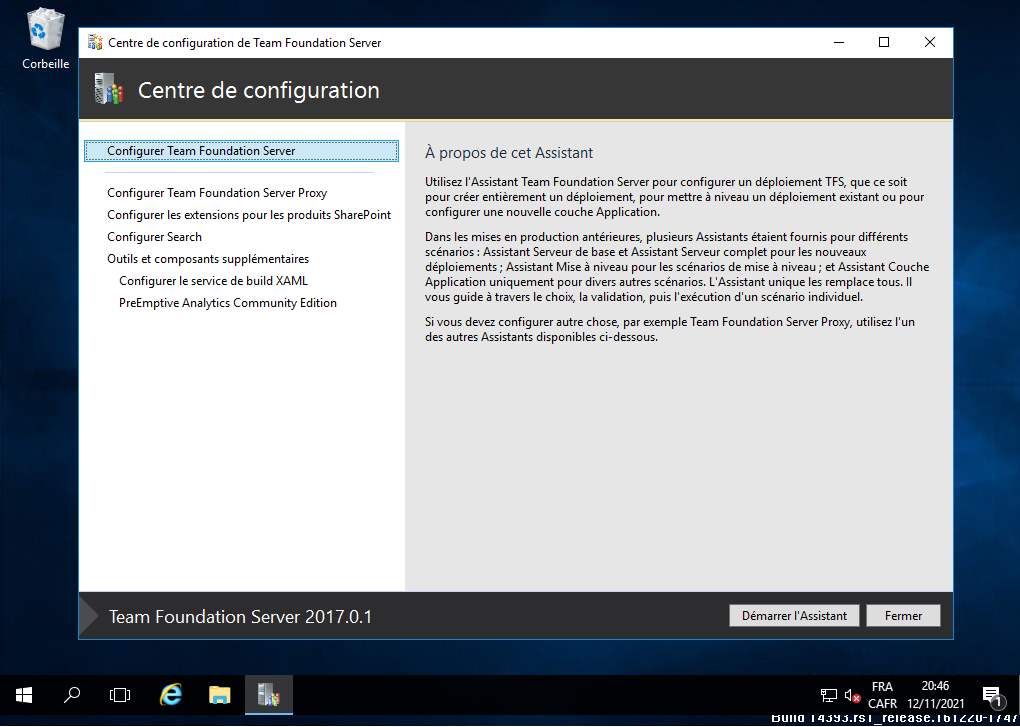Click the 'À propos de cet Assistant' heading
The width and height of the screenshot is (1020, 727).
(509, 153)
